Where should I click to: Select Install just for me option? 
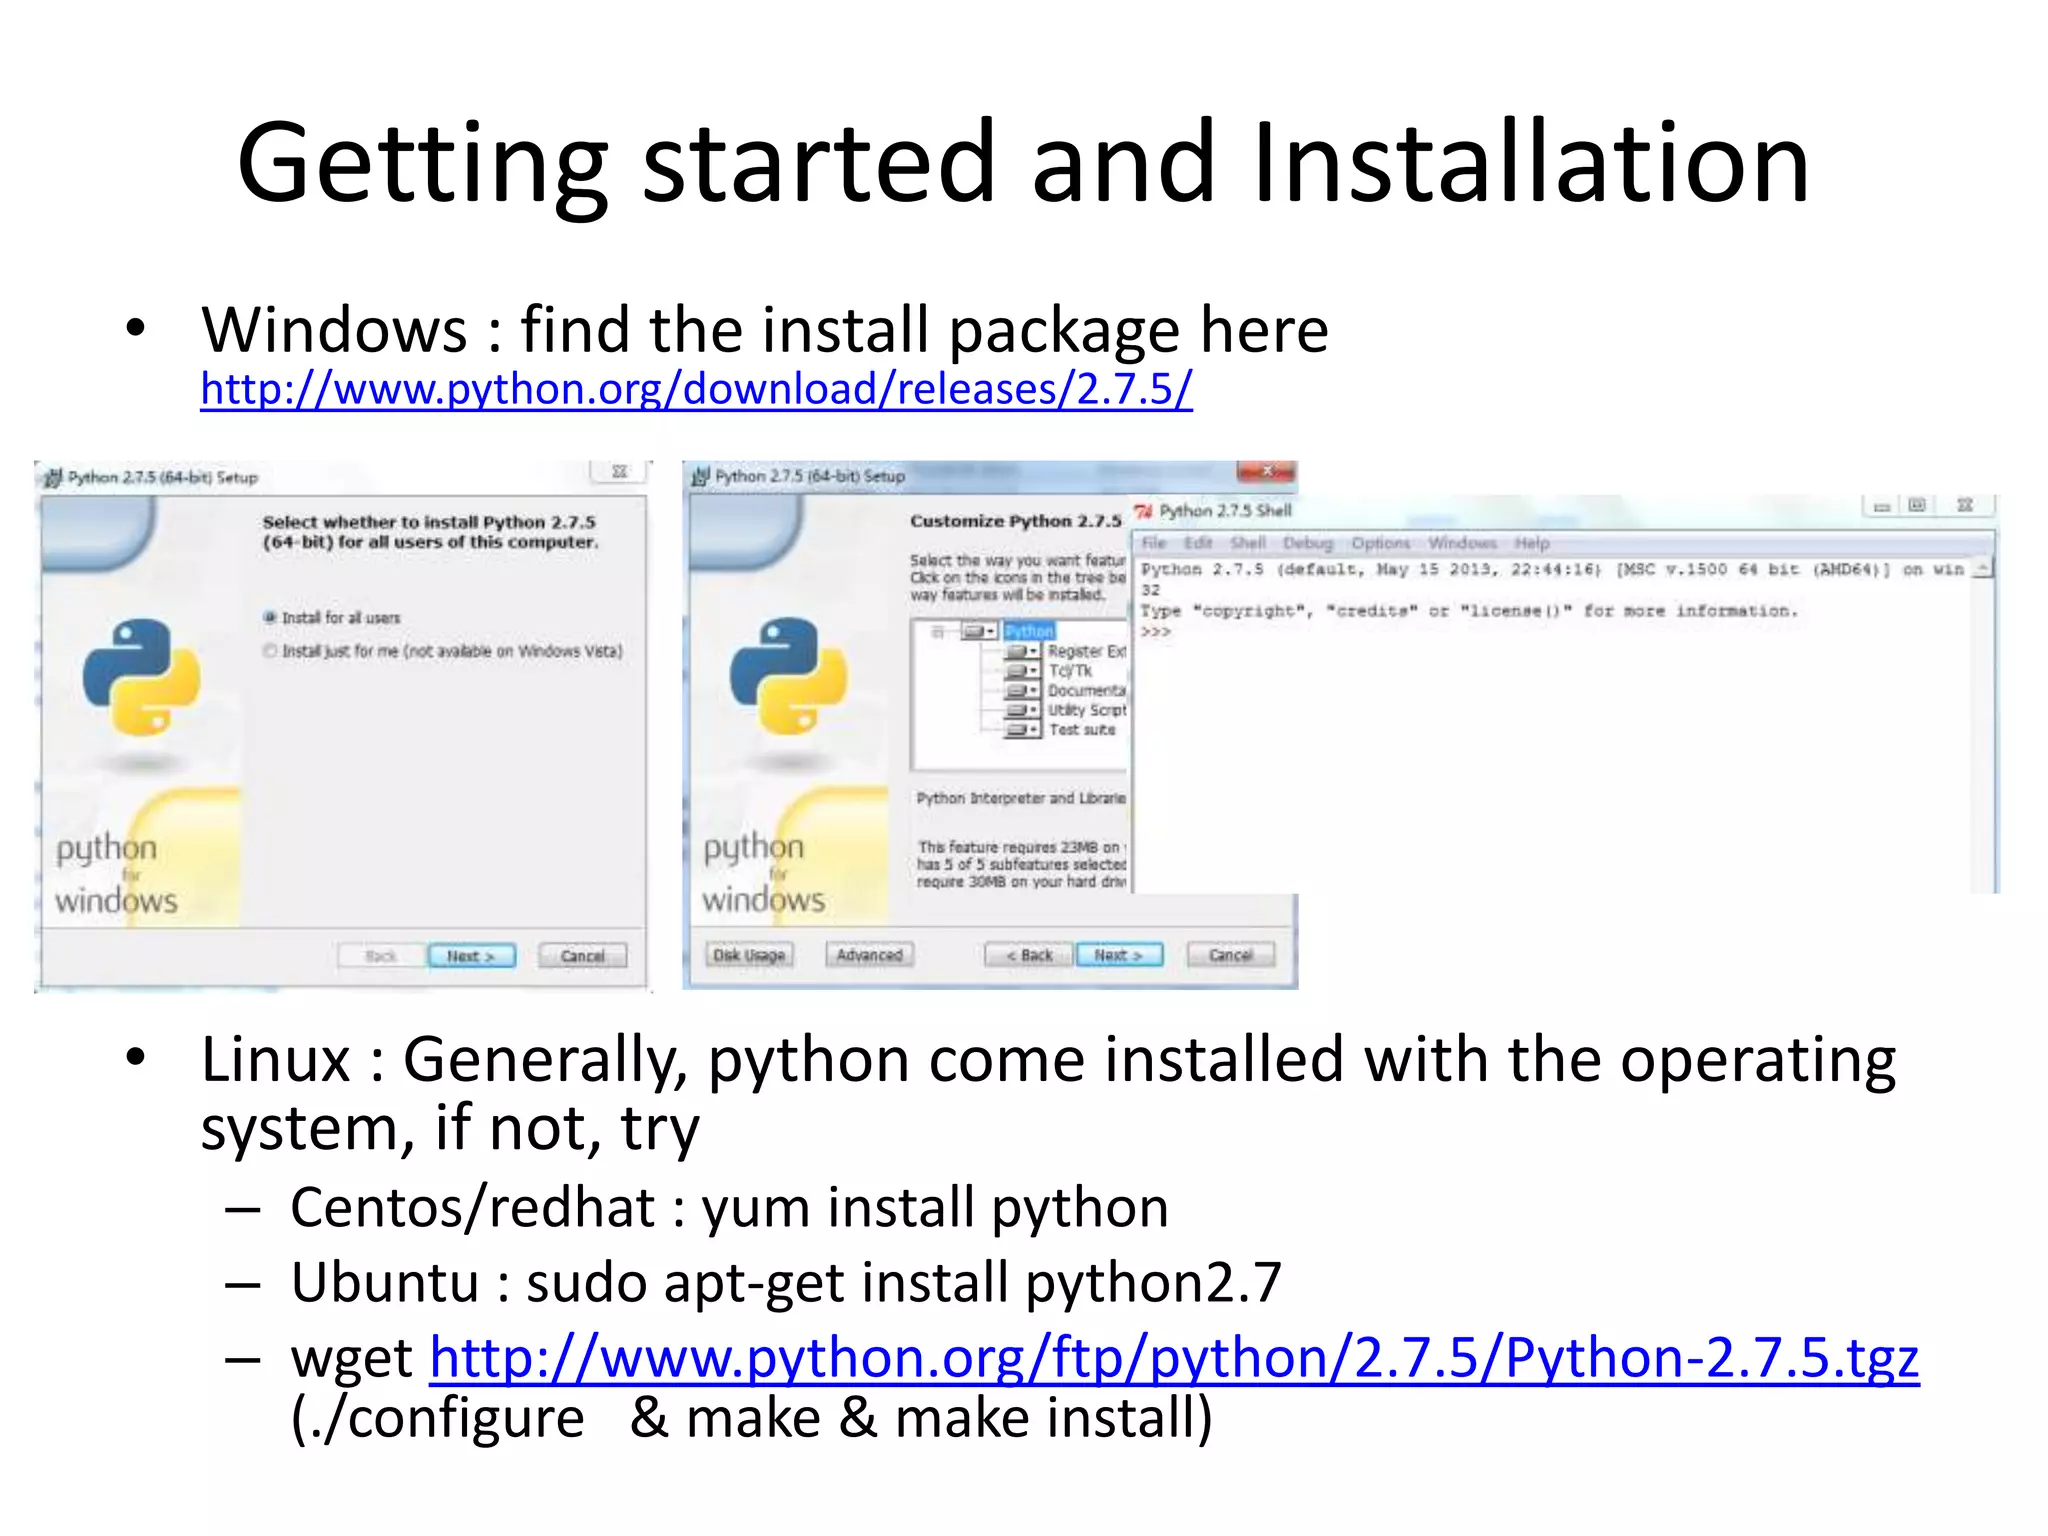(x=269, y=652)
